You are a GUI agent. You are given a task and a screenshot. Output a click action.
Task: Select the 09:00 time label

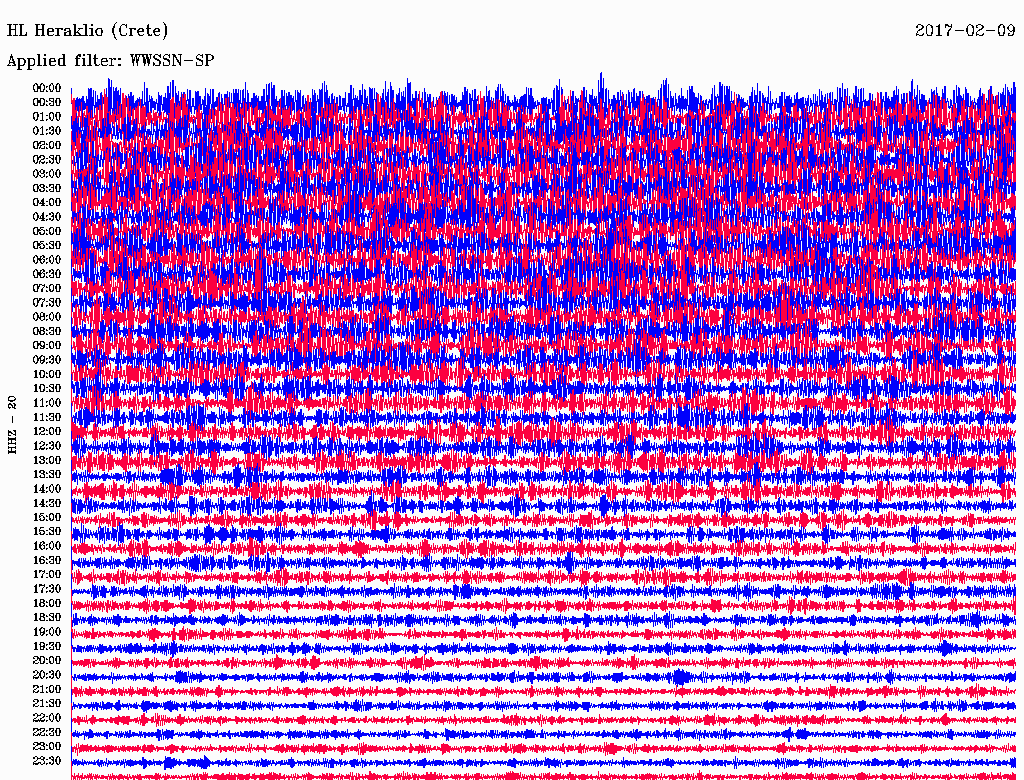(x=47, y=346)
